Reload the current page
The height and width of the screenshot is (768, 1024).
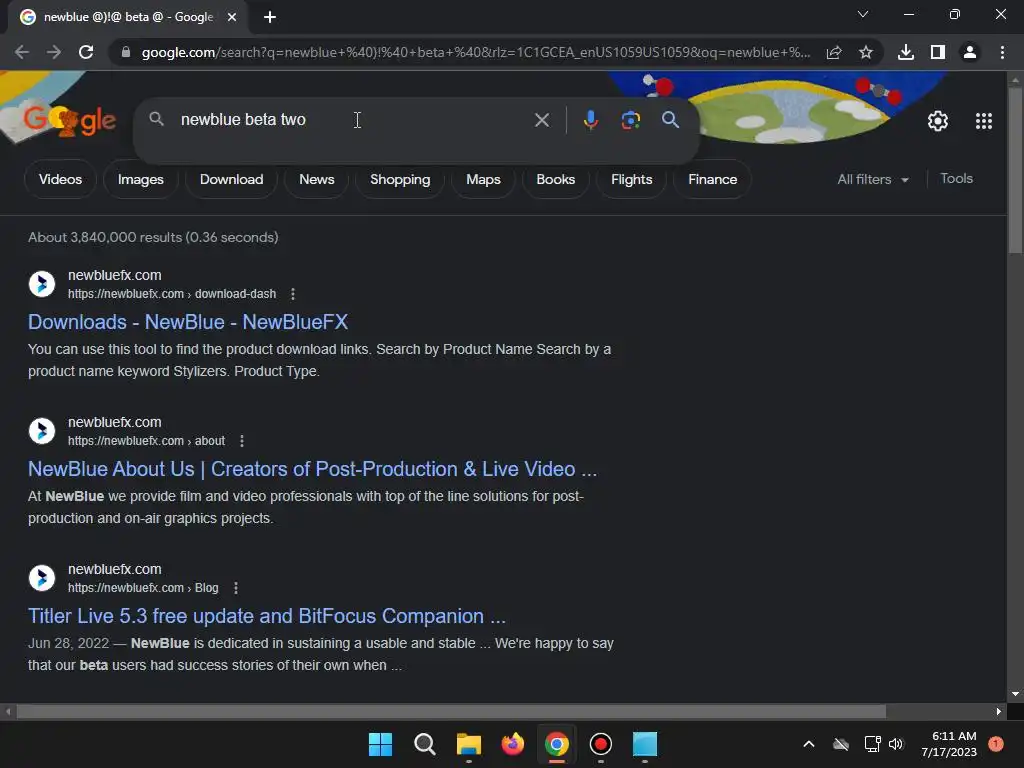[86, 52]
